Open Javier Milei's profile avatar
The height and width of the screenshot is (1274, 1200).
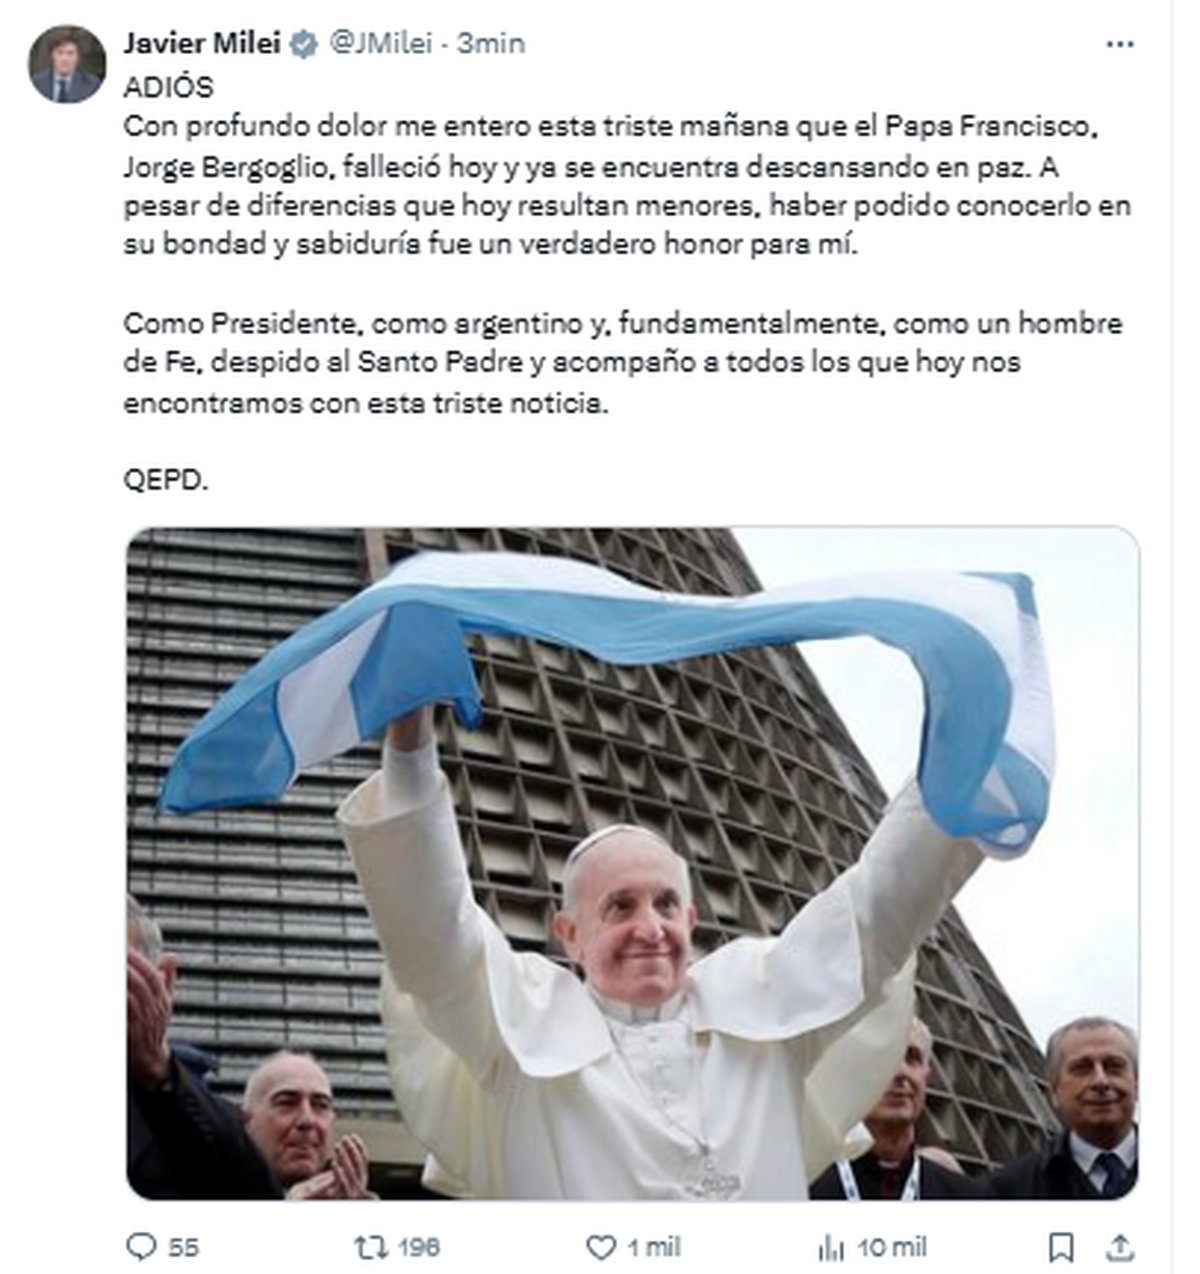66,64
